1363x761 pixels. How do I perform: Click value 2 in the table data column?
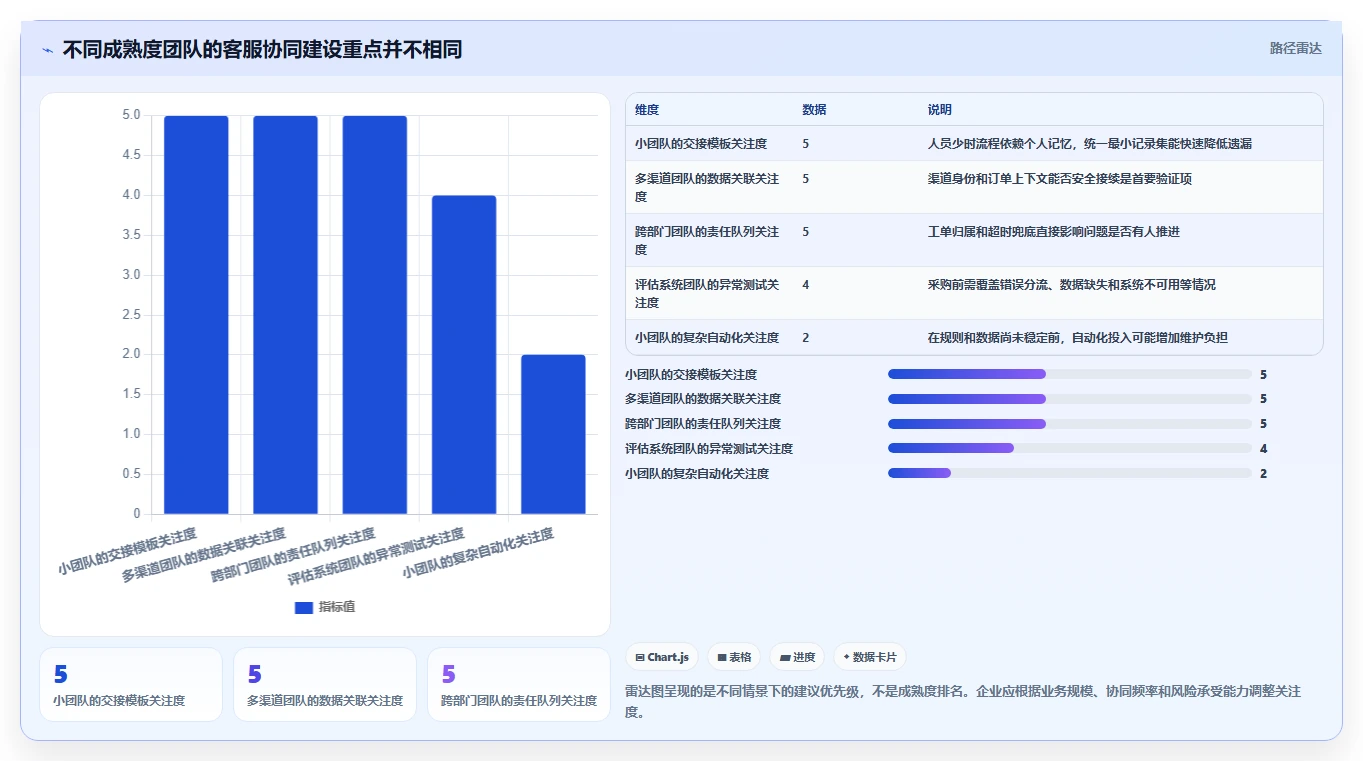coord(806,338)
